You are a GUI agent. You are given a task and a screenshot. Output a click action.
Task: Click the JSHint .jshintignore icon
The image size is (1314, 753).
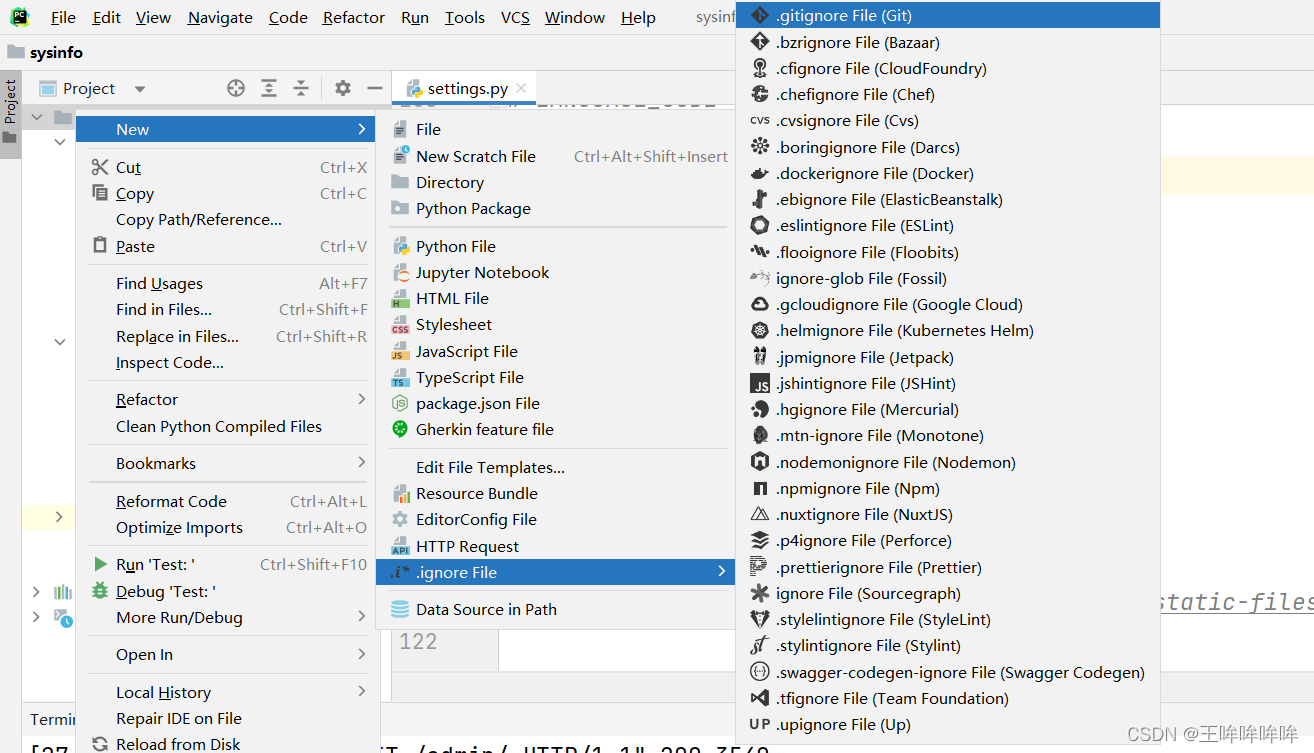pyautogui.click(x=760, y=383)
